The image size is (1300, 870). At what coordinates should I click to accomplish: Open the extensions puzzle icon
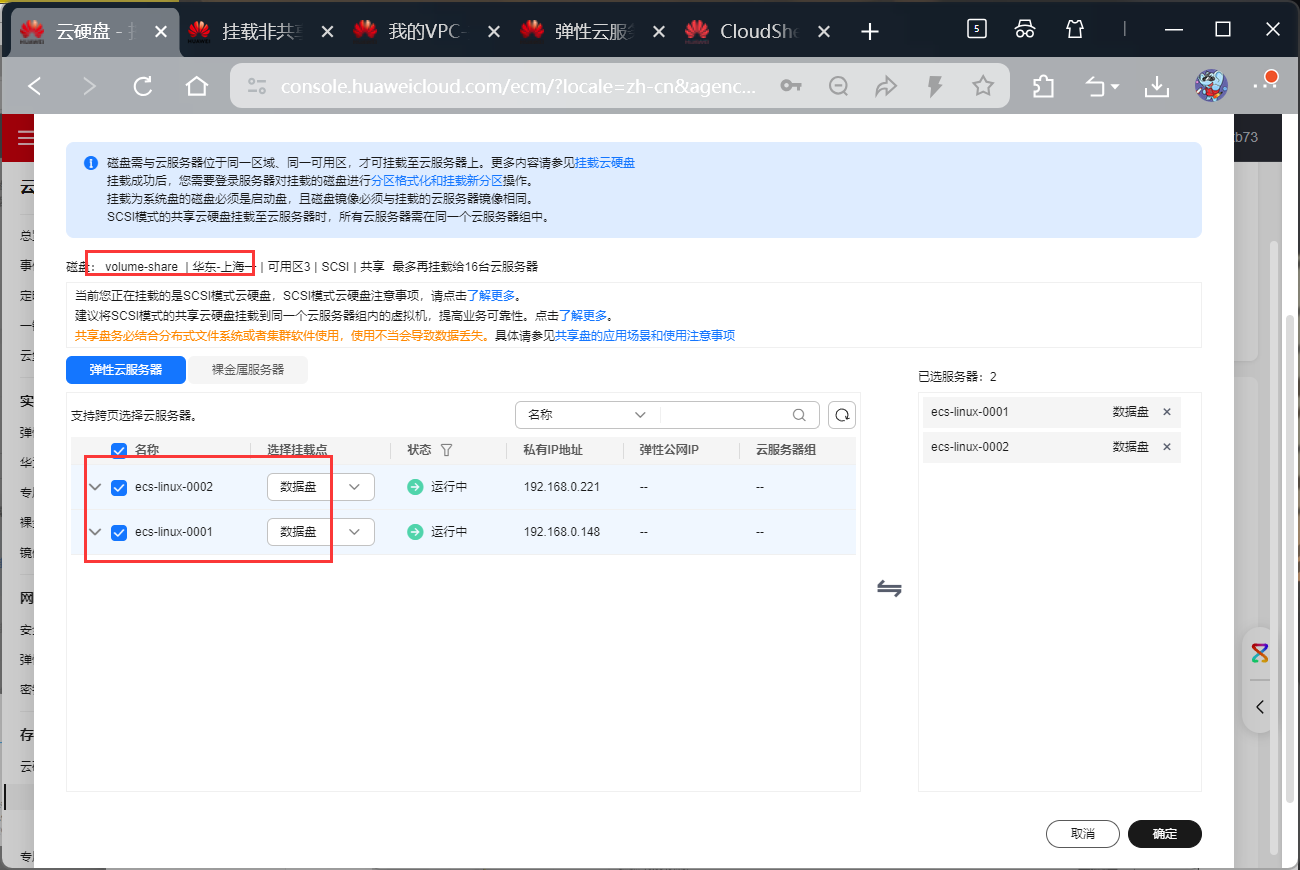(x=1043, y=87)
